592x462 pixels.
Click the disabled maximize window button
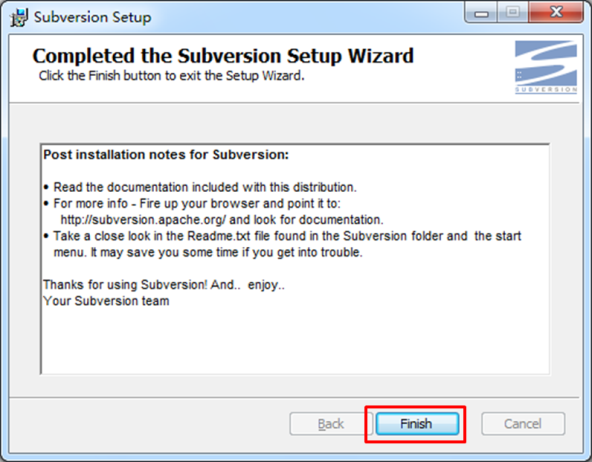click(513, 13)
